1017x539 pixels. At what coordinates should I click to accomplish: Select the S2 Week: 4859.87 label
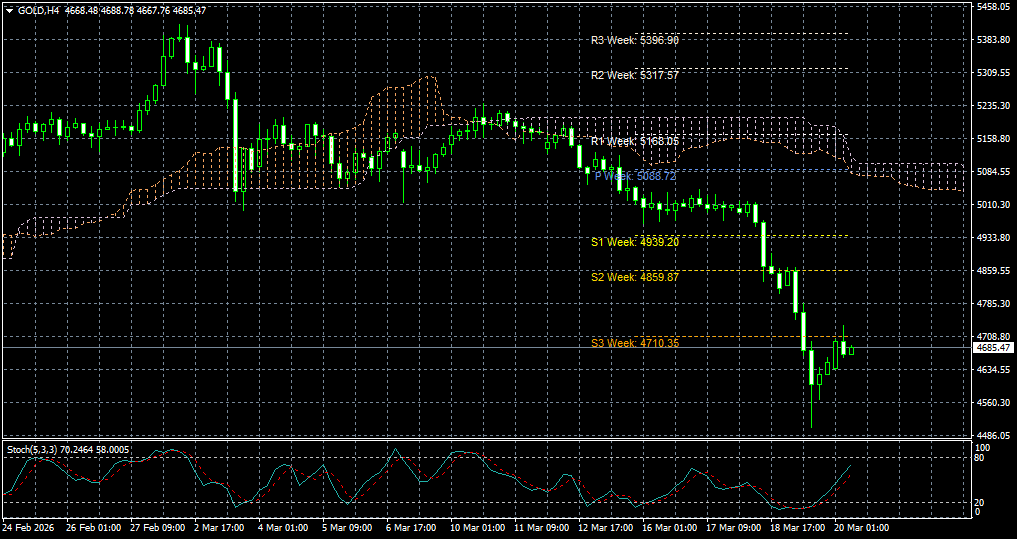tap(635, 277)
